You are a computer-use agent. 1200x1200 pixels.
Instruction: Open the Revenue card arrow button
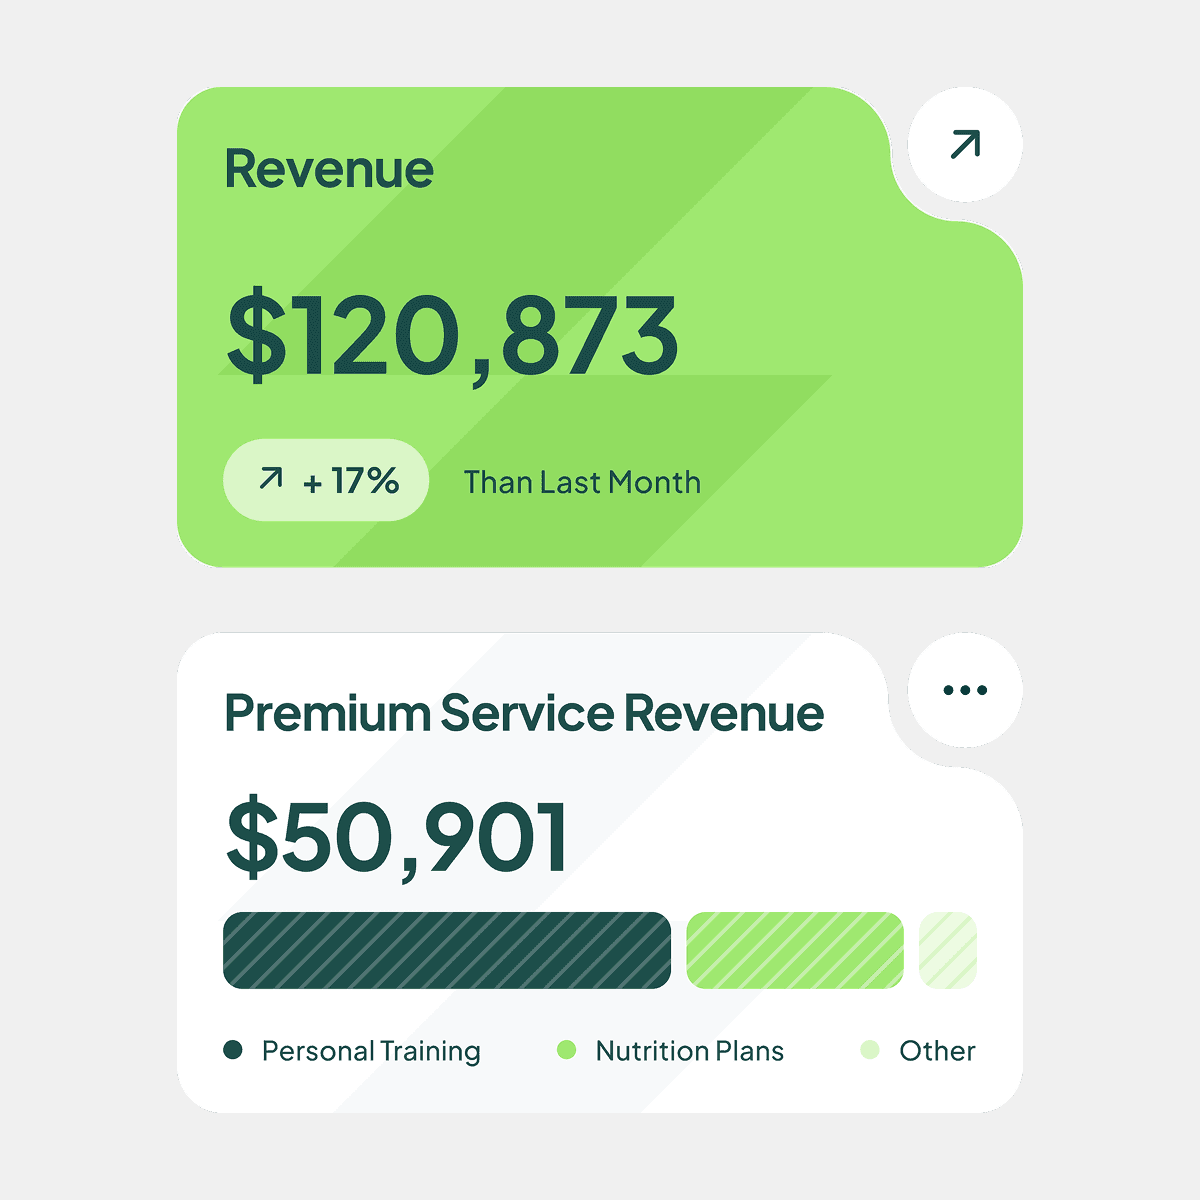(965, 145)
